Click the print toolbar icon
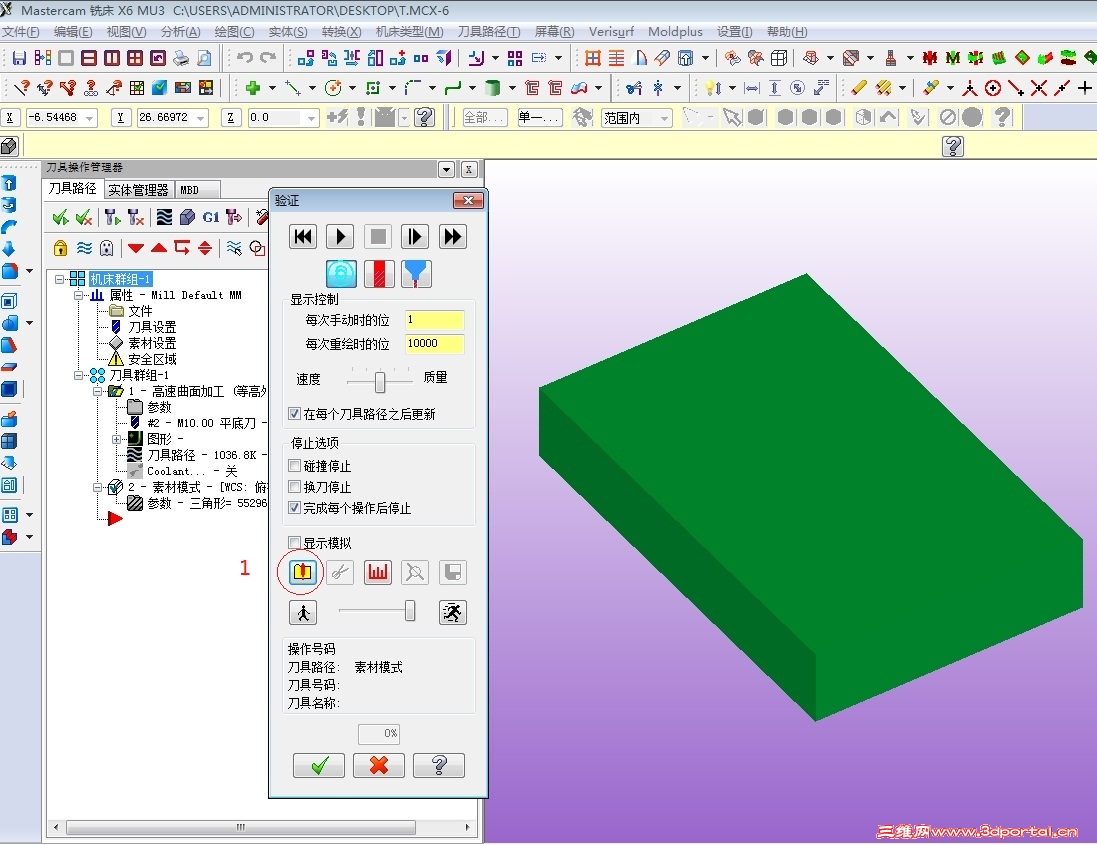Image resolution: width=1097 pixels, height=845 pixels. click(181, 58)
